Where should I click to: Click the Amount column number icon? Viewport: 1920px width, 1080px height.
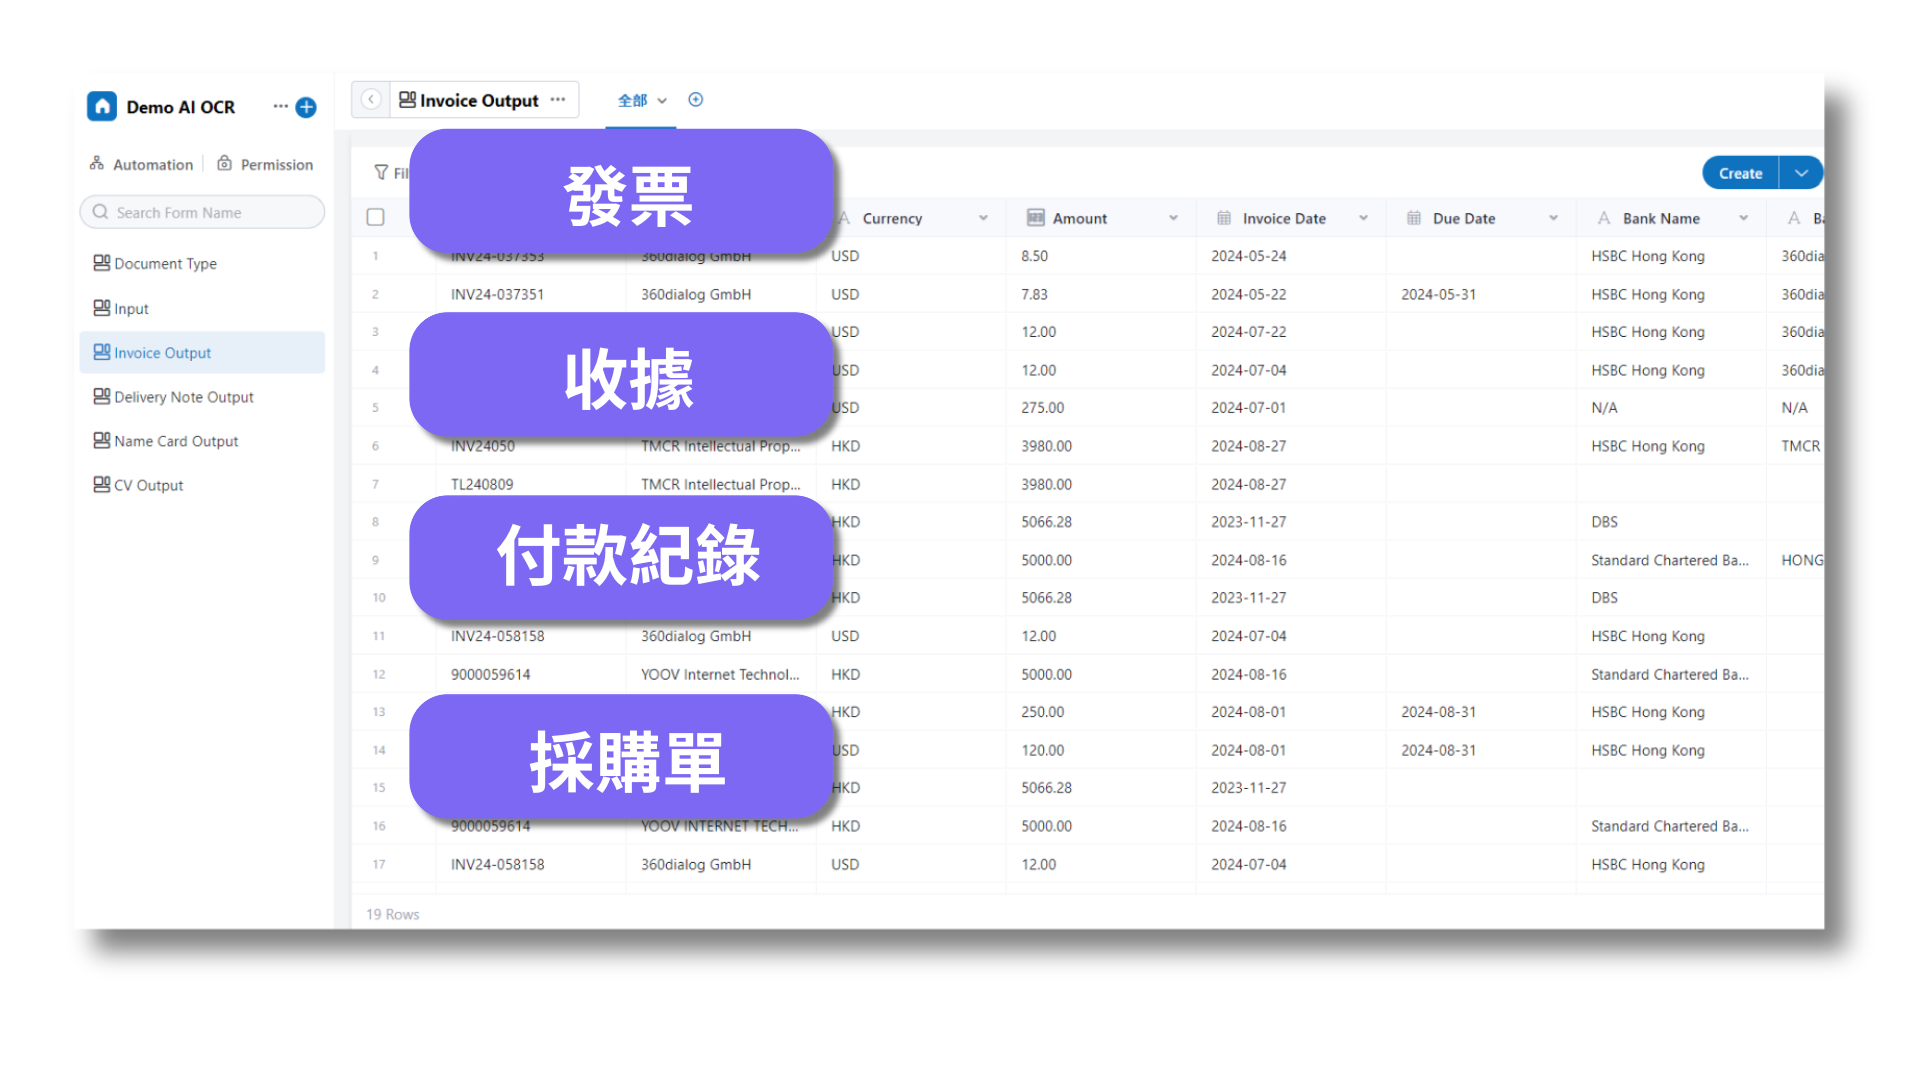click(1036, 218)
